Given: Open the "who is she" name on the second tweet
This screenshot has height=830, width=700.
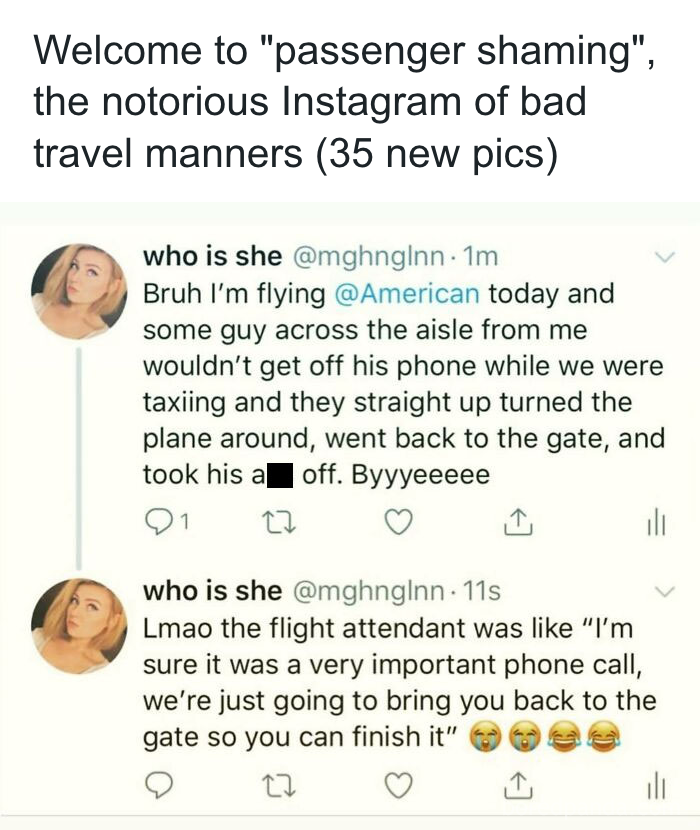Looking at the screenshot, I should (213, 590).
